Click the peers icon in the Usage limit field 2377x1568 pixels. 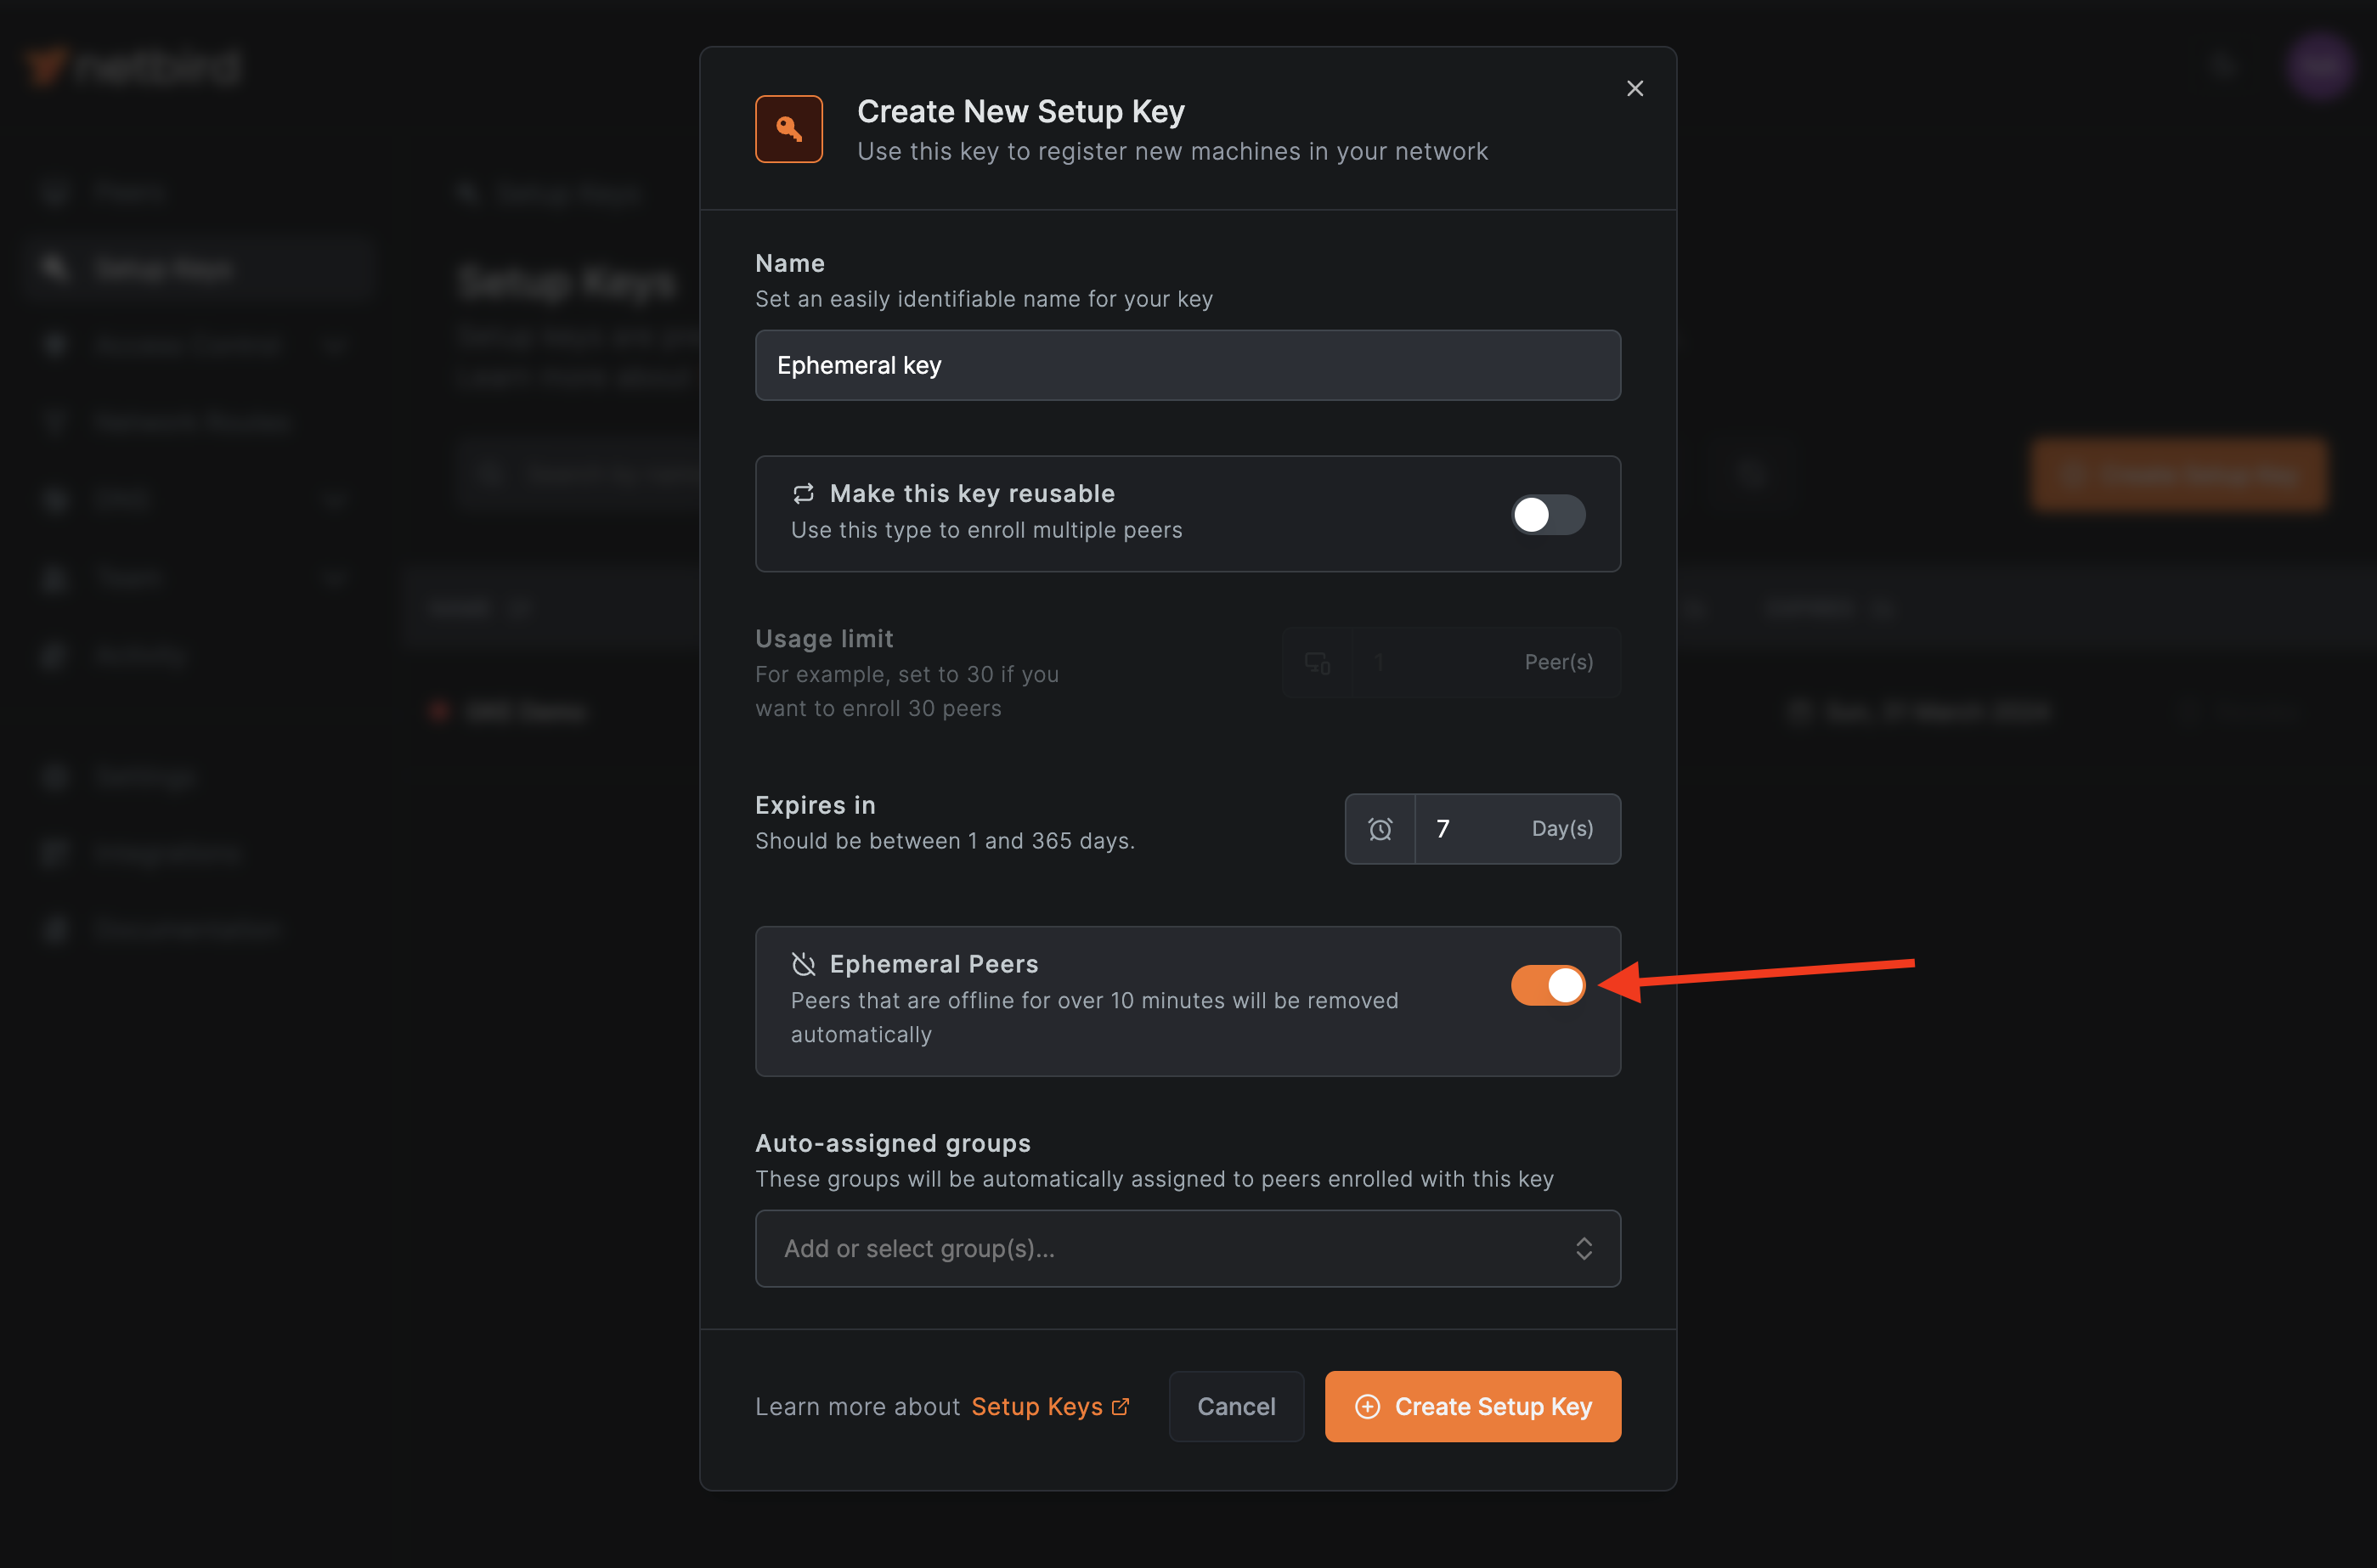1318,662
